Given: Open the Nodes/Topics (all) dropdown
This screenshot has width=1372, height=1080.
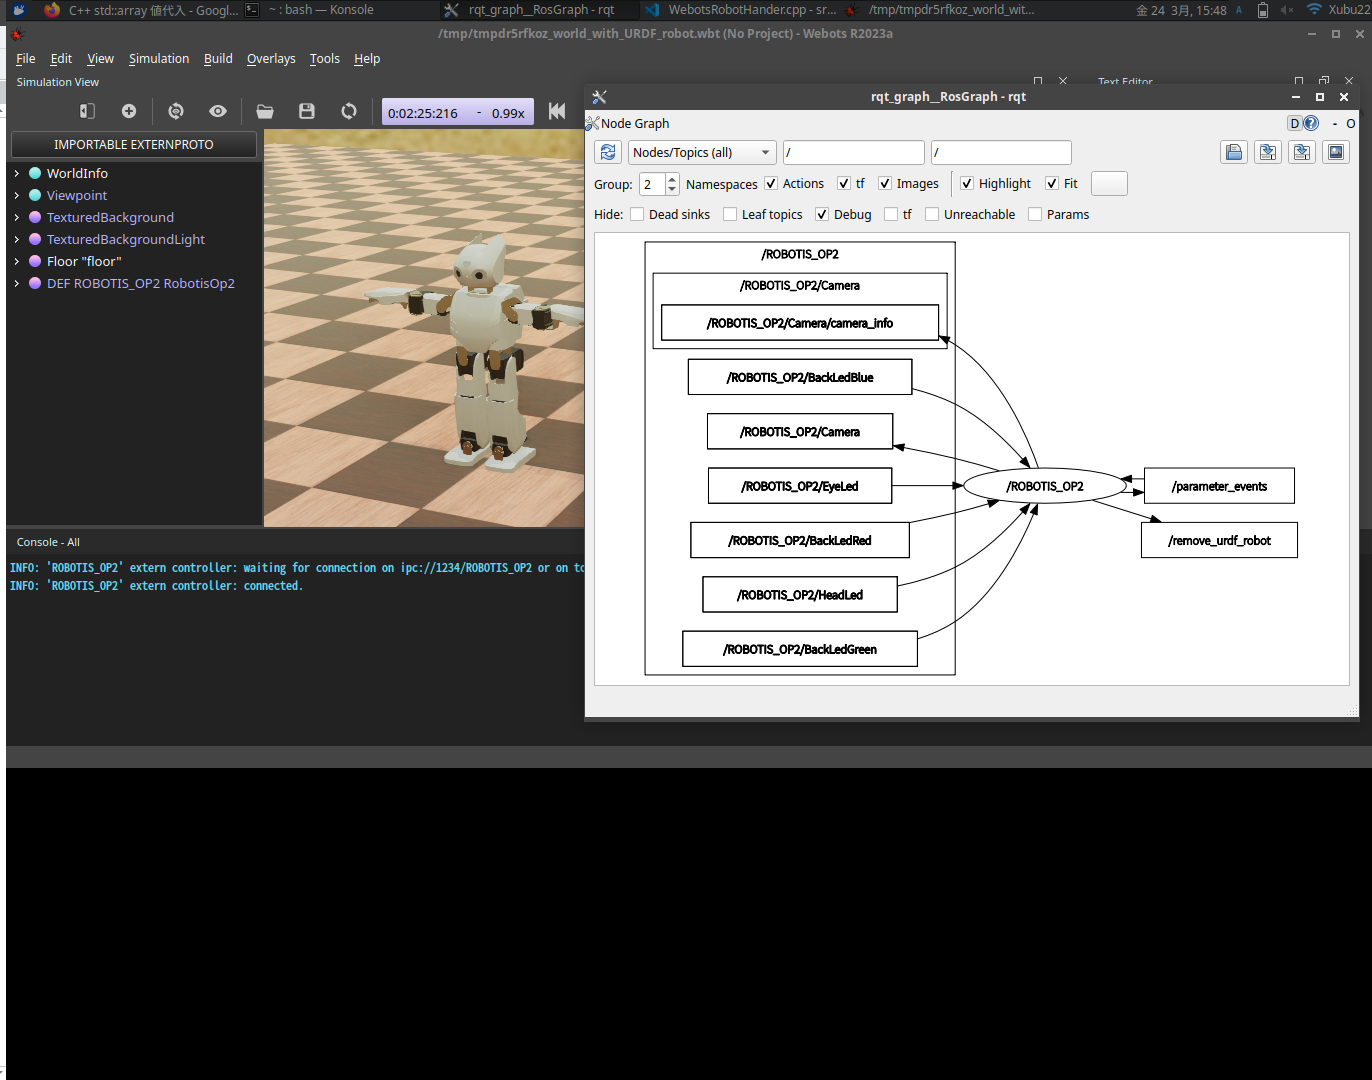Looking at the screenshot, I should point(700,152).
